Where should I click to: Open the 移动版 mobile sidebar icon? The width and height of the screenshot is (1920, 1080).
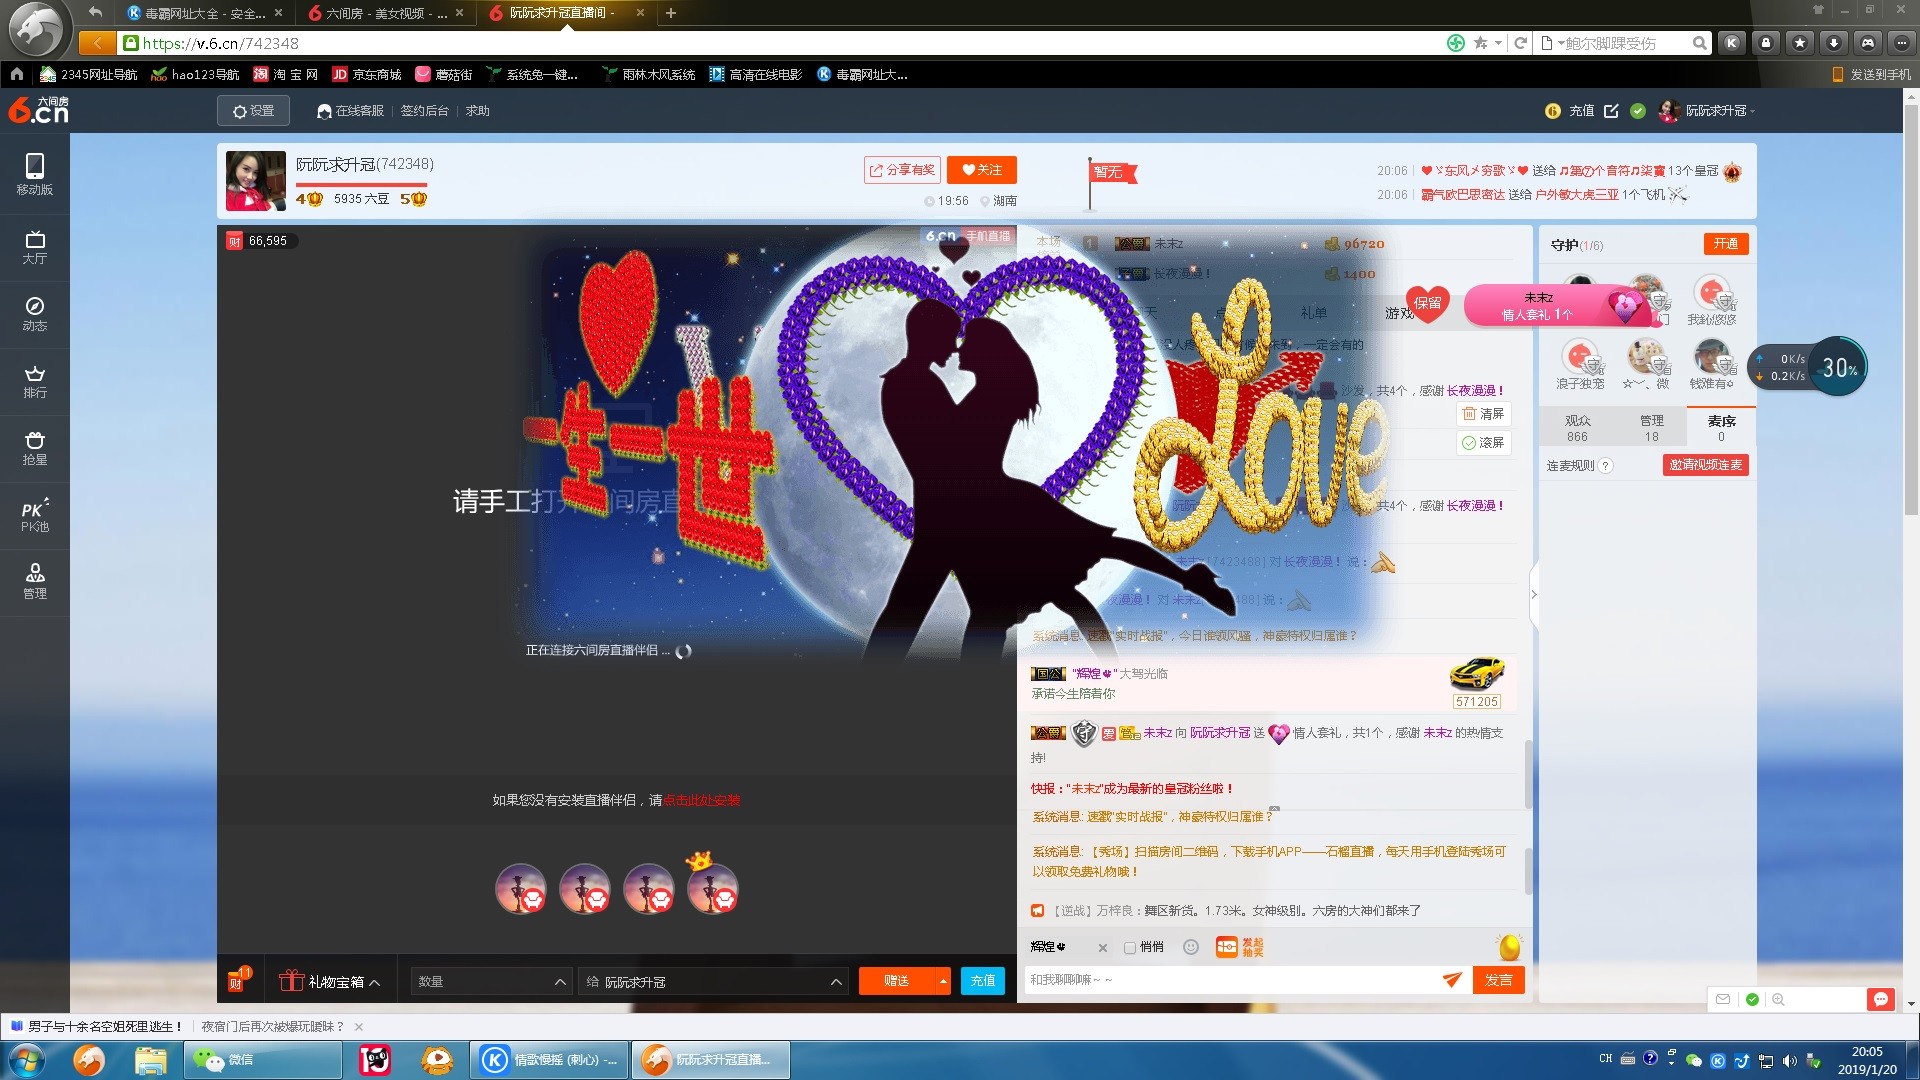tap(35, 174)
